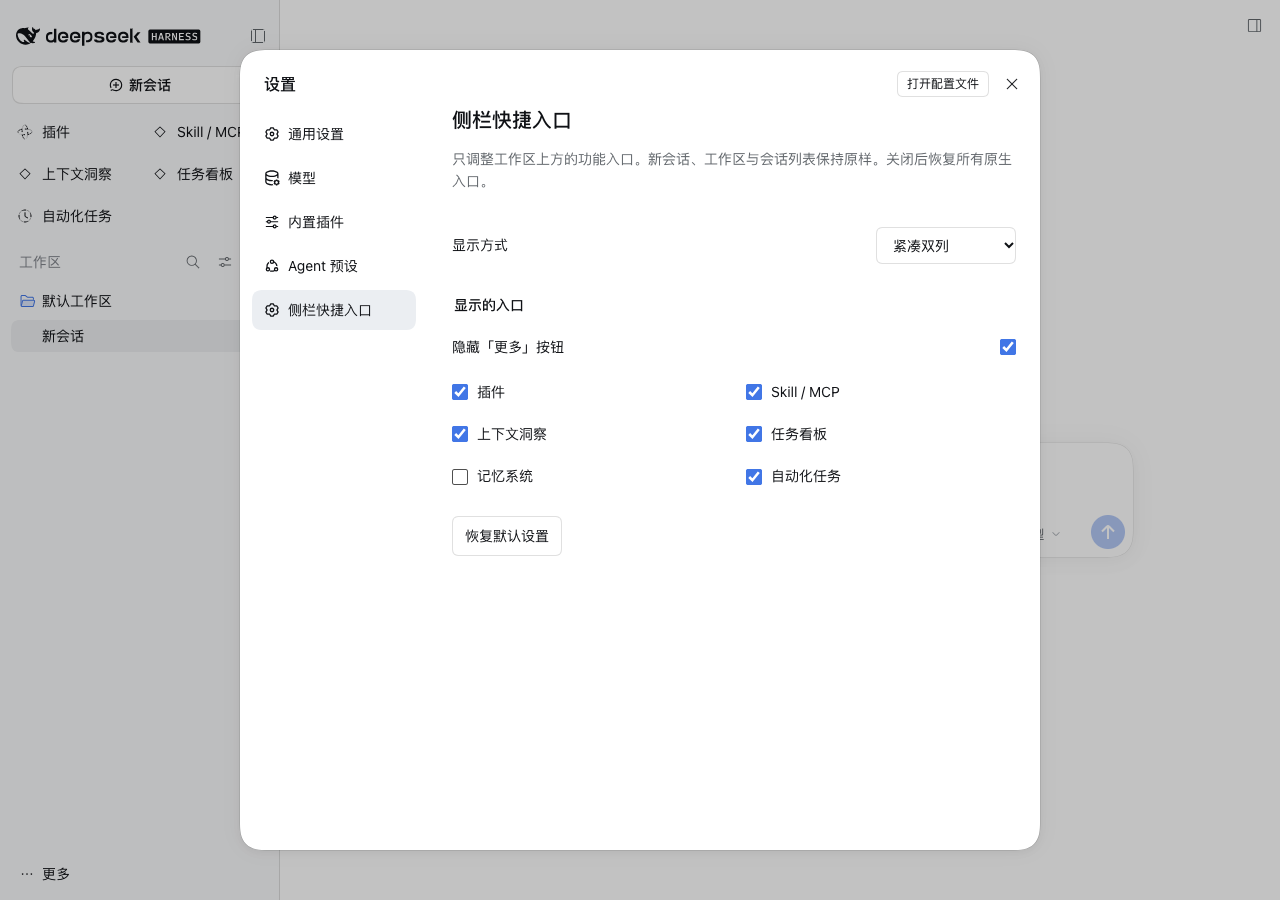Image resolution: width=1280 pixels, height=900 pixels.
Task: Open 自动化任务 clock icon in sidebar
Action: (x=25, y=216)
